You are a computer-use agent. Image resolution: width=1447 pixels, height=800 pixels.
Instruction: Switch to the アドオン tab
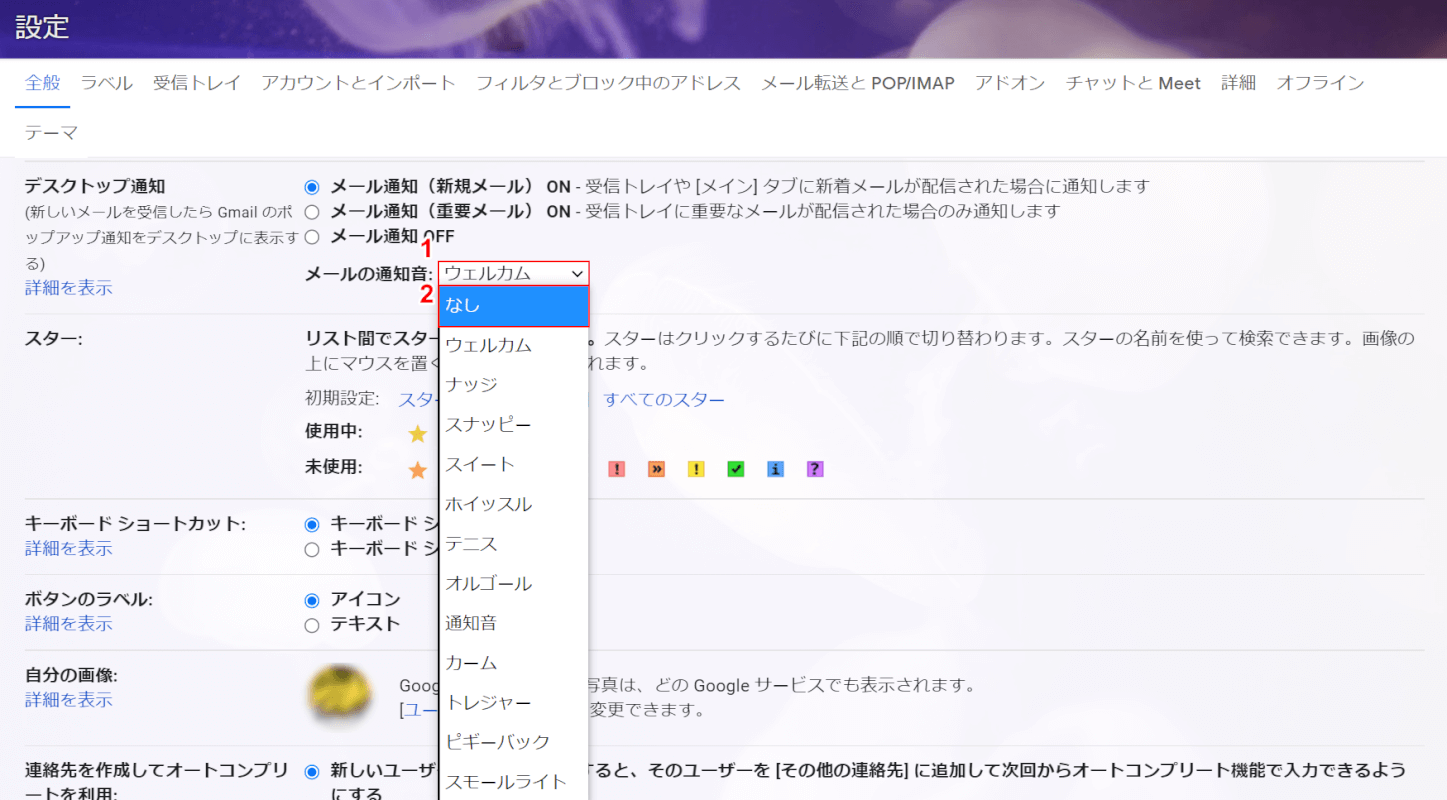tap(1010, 83)
